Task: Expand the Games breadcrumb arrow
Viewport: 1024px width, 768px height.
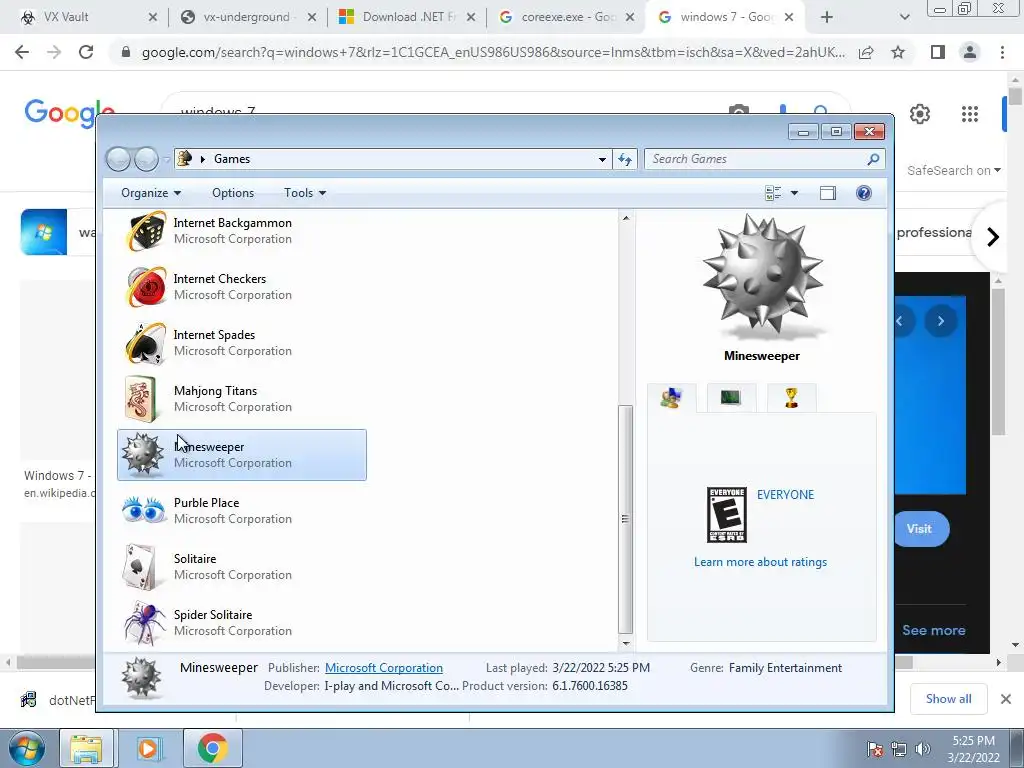Action: 202,159
